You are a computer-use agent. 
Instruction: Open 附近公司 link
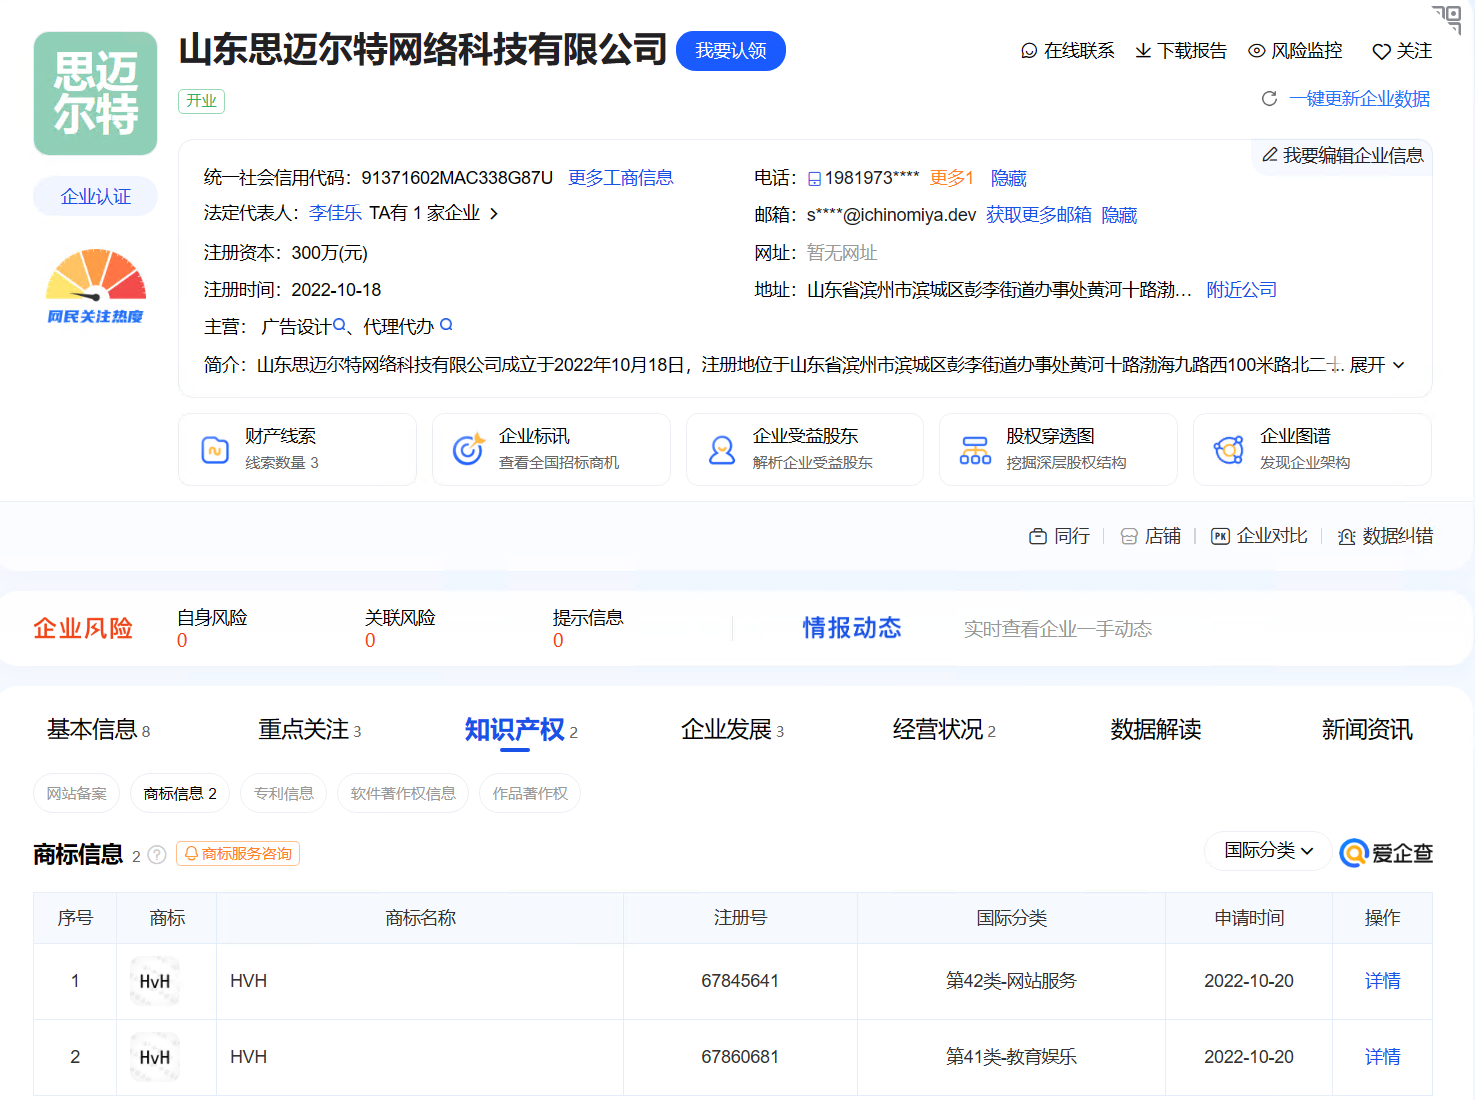(1242, 290)
